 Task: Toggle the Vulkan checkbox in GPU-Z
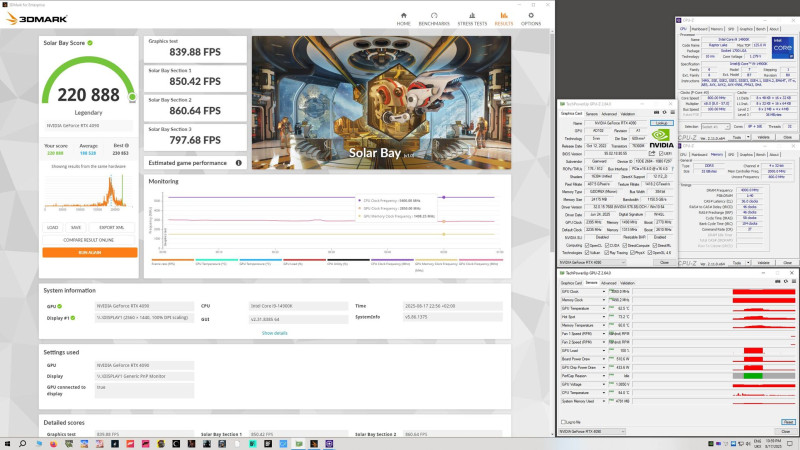click(587, 253)
